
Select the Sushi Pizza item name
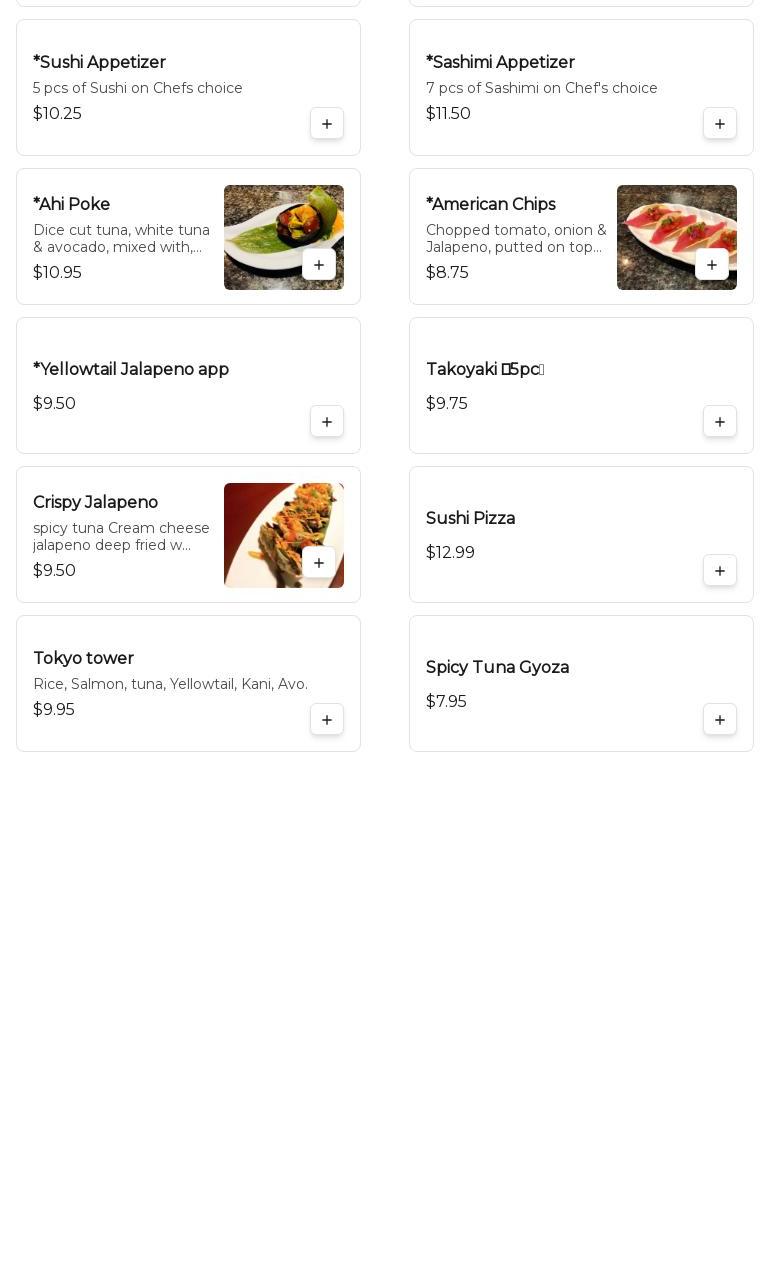pyautogui.click(x=470, y=518)
